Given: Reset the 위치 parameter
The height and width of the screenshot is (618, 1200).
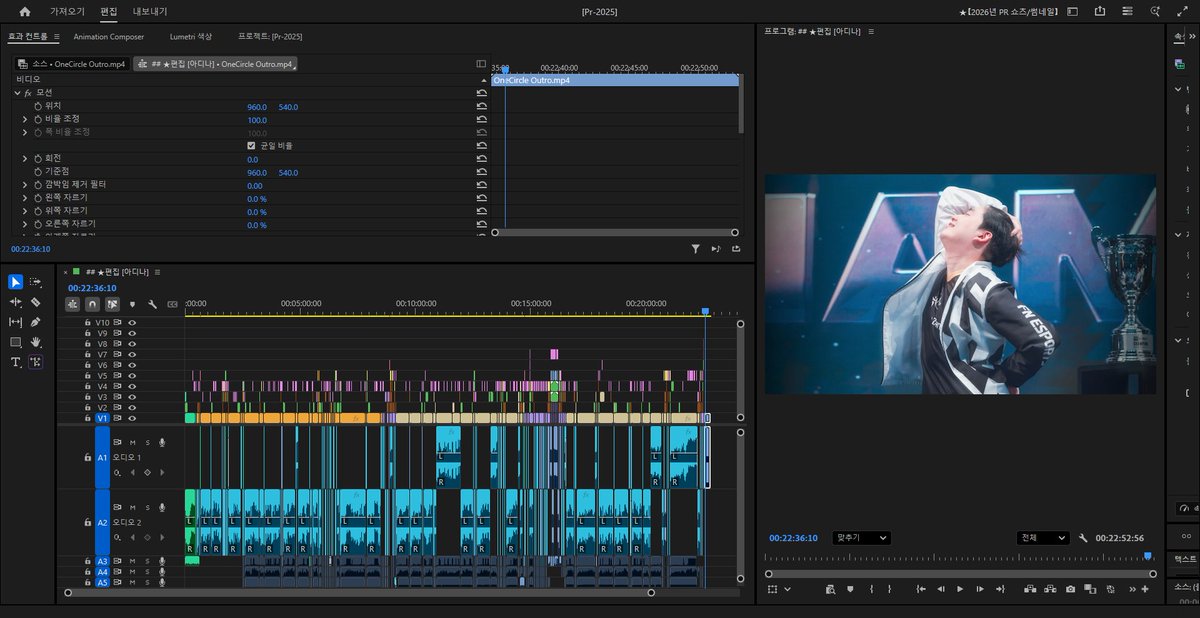Looking at the screenshot, I should tap(481, 106).
